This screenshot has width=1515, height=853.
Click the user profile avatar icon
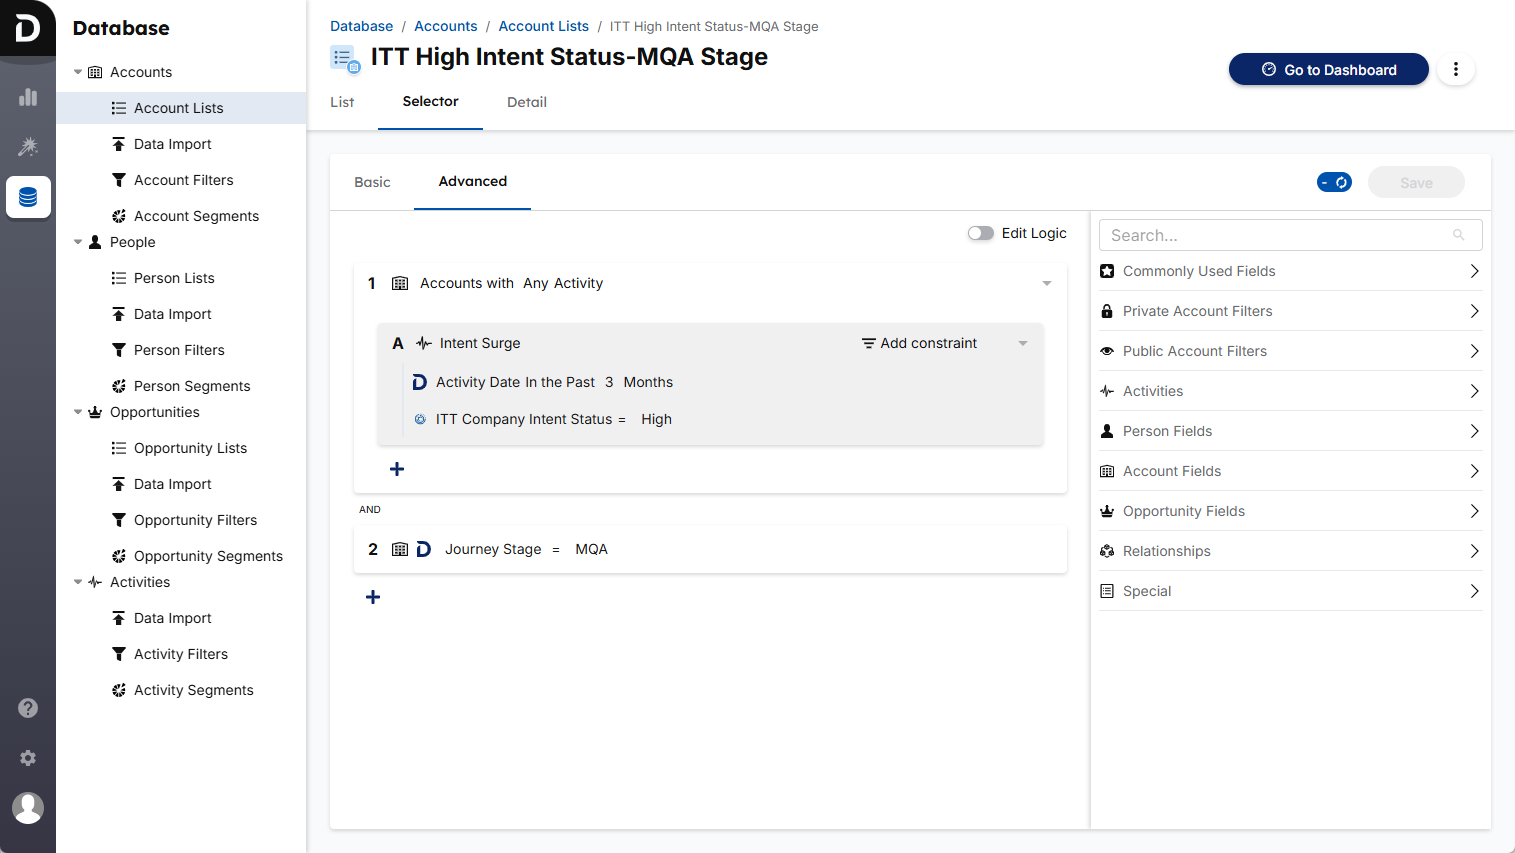click(x=28, y=807)
